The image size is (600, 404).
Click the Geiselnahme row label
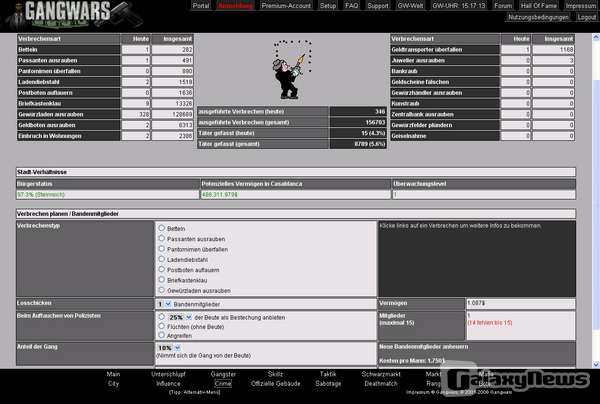click(445, 136)
